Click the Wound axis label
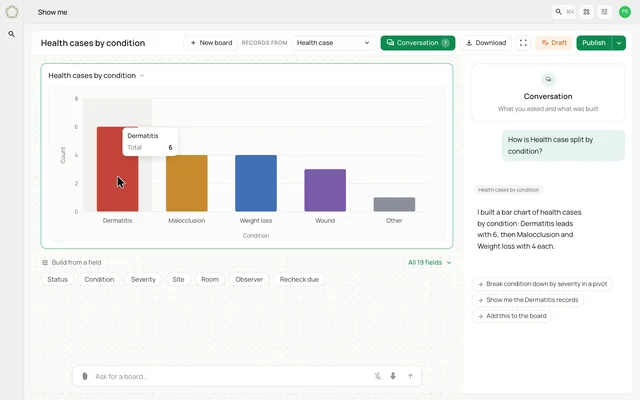The width and height of the screenshot is (640, 400). [x=325, y=220]
